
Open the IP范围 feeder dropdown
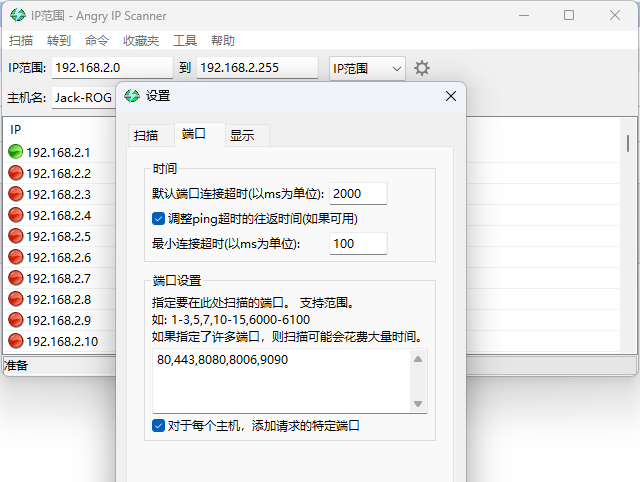point(367,68)
